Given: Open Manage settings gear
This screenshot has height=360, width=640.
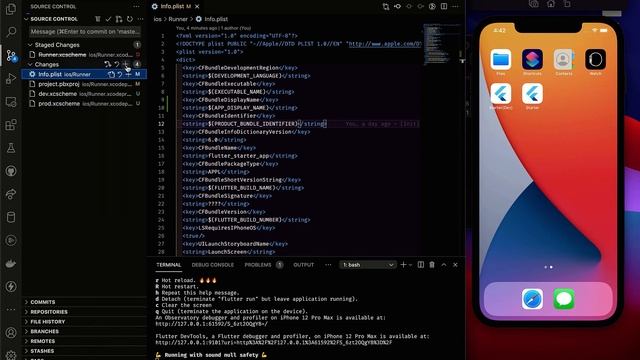Looking at the screenshot, I should point(11,355).
